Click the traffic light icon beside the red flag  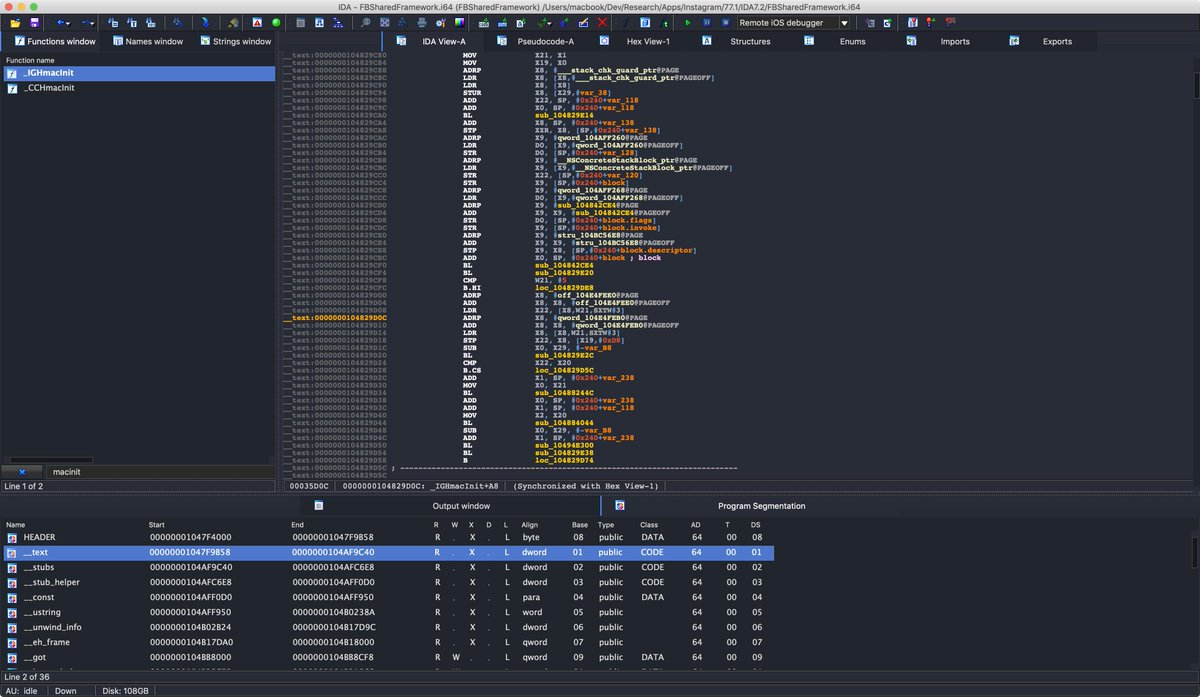click(929, 22)
